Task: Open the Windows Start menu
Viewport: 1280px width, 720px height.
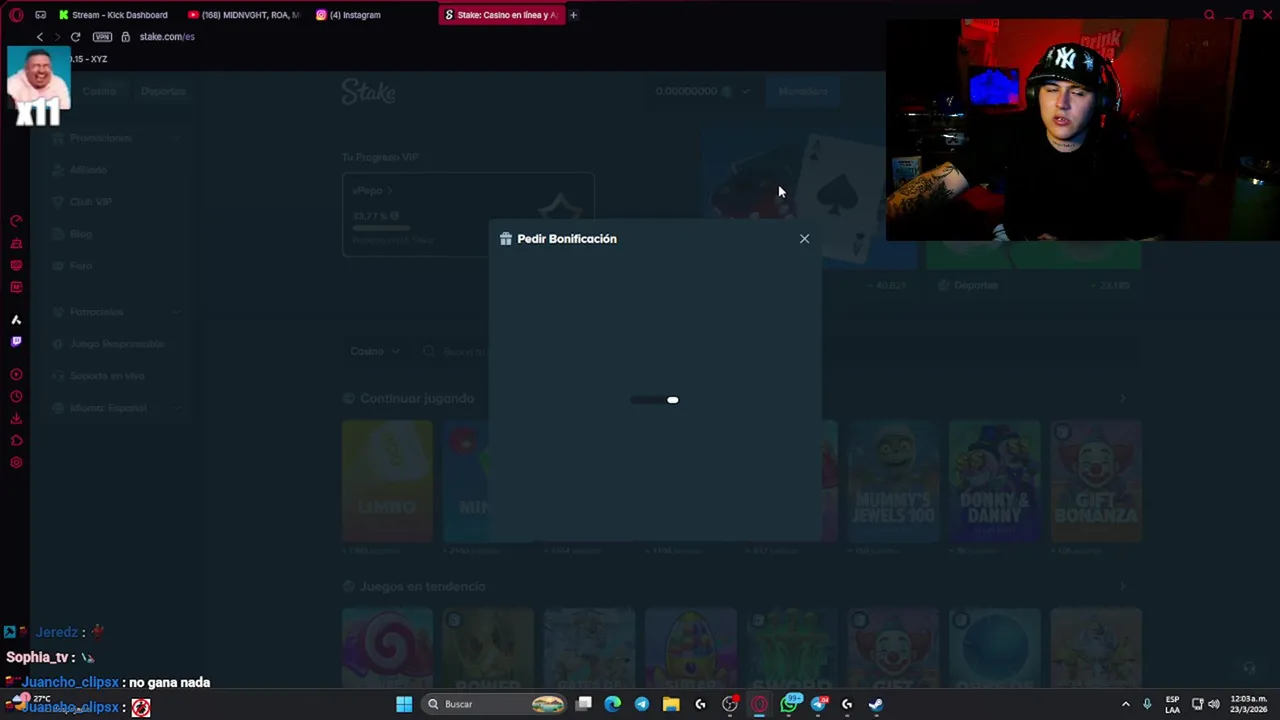Action: tap(404, 704)
